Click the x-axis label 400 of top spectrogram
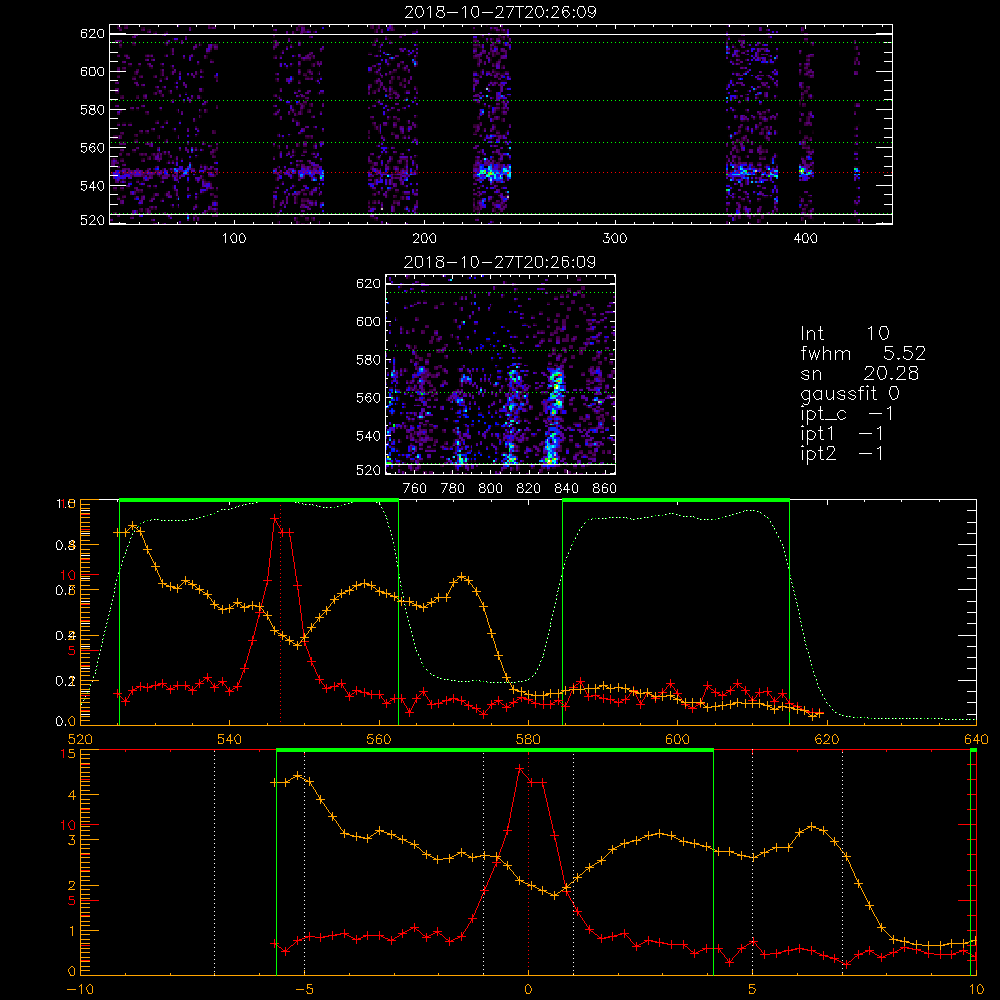 (805, 239)
